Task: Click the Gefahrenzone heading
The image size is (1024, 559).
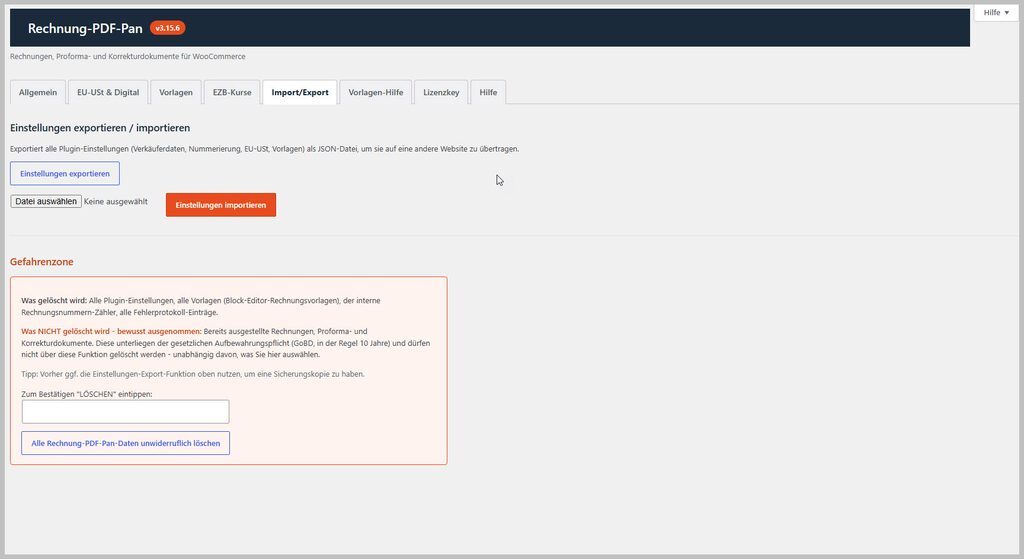Action: [x=42, y=262]
